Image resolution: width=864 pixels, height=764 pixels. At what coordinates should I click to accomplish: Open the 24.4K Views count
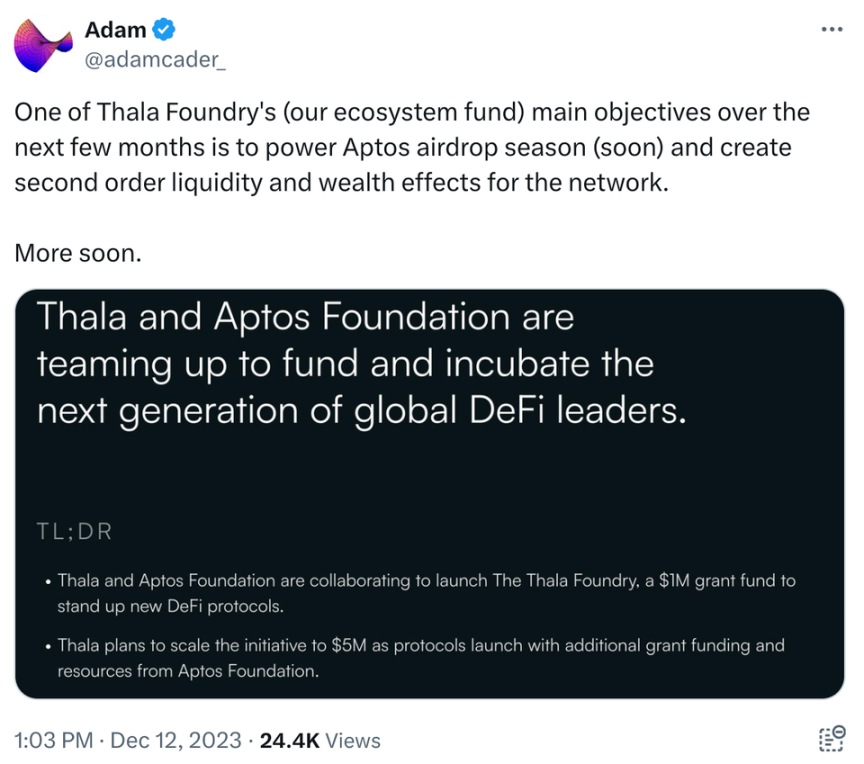click(320, 740)
